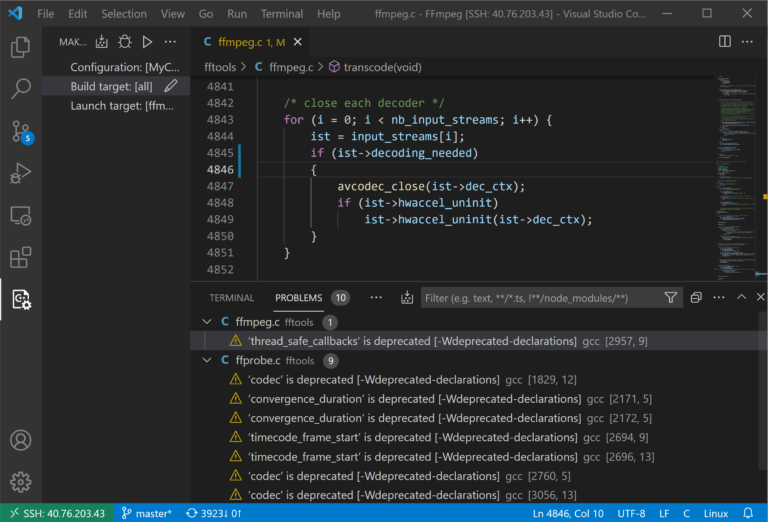Open the Go menu
This screenshot has width=768, height=522.
pyautogui.click(x=206, y=14)
